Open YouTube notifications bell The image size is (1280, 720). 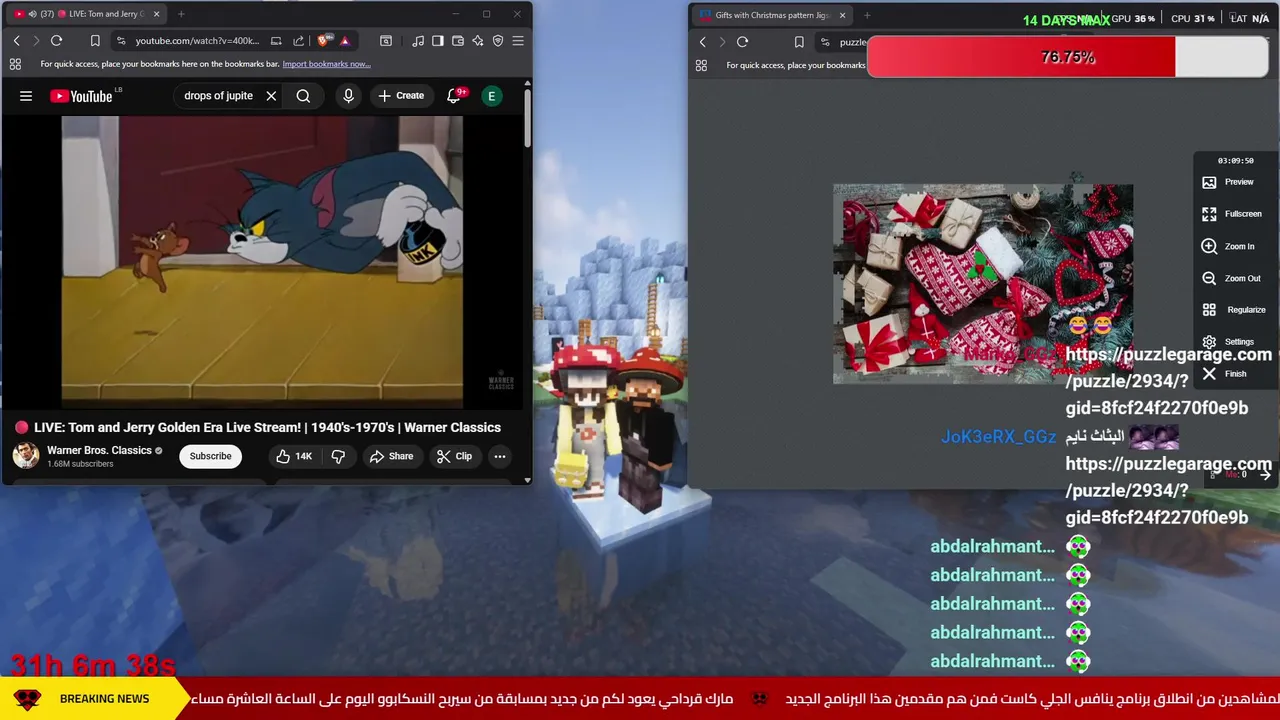454,96
